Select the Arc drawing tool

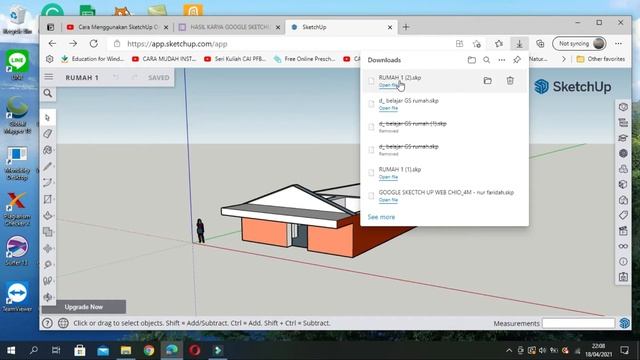click(48, 182)
